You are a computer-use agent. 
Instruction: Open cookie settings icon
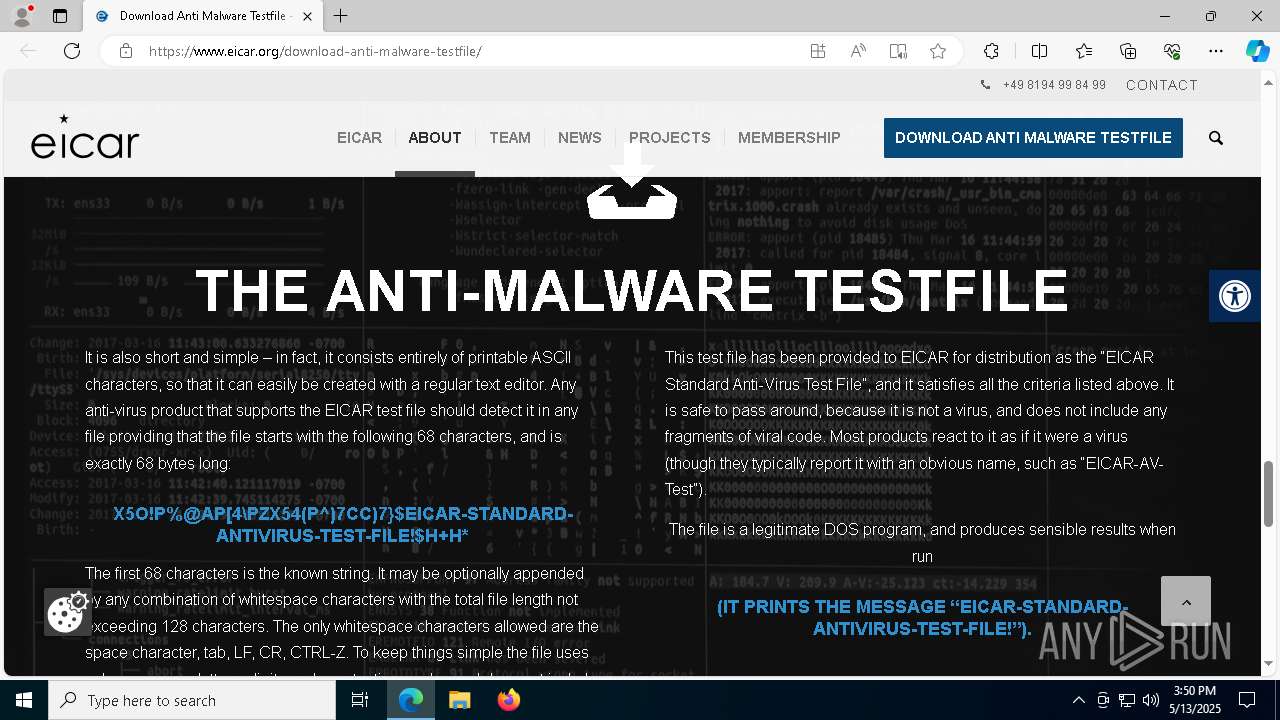67,612
